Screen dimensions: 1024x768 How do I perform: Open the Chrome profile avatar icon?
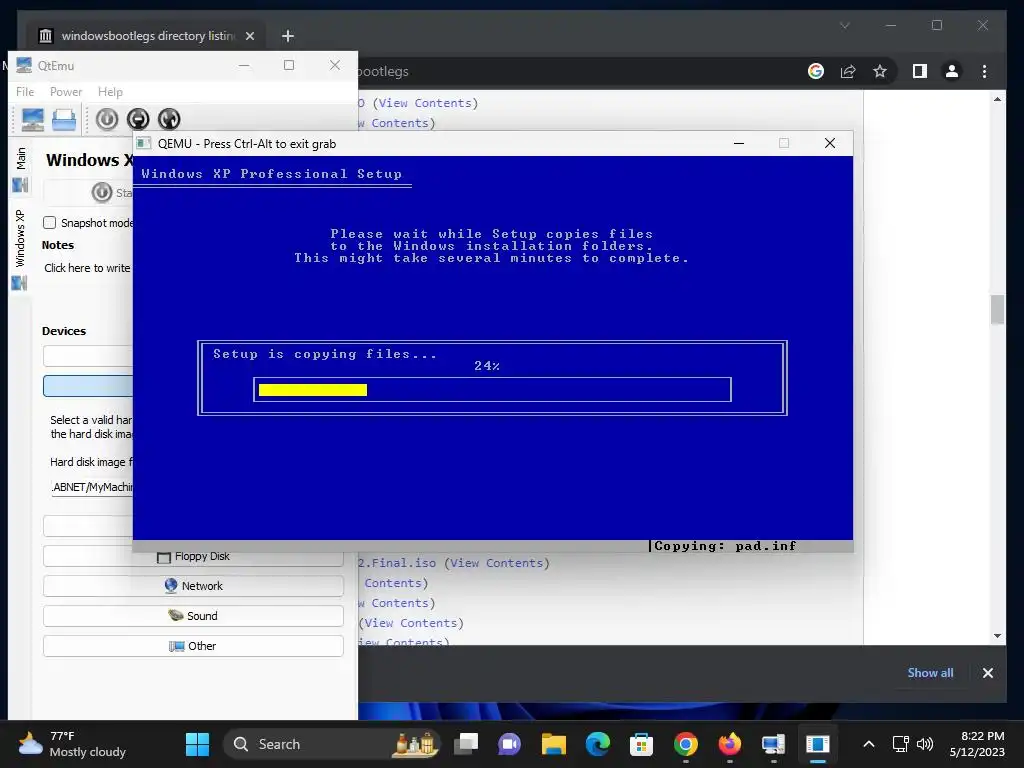(x=952, y=71)
